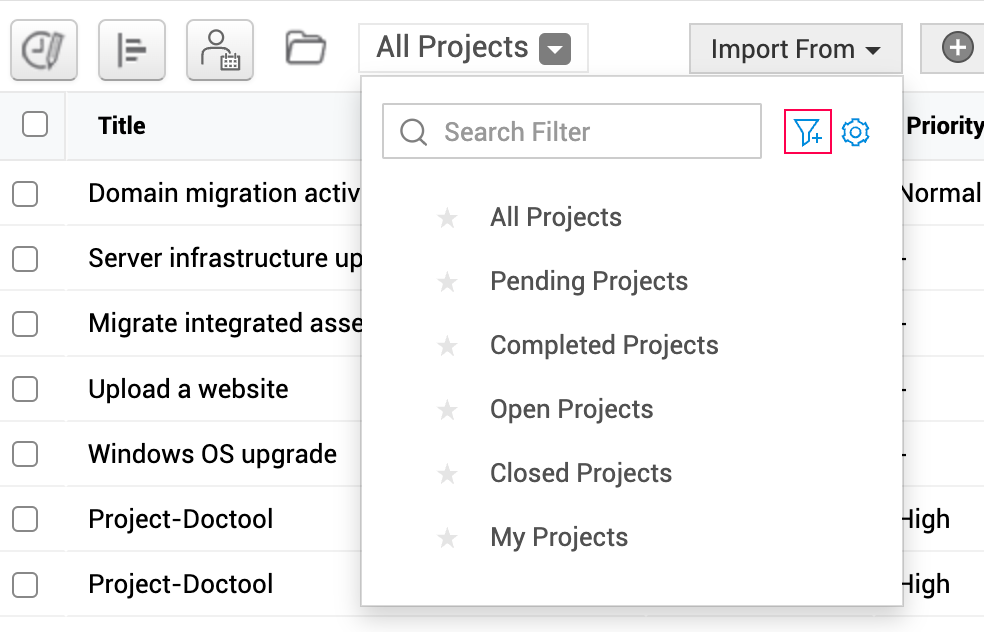The width and height of the screenshot is (984, 632).
Task: Pick Closed Projects in the filter list
Action: 580,474
